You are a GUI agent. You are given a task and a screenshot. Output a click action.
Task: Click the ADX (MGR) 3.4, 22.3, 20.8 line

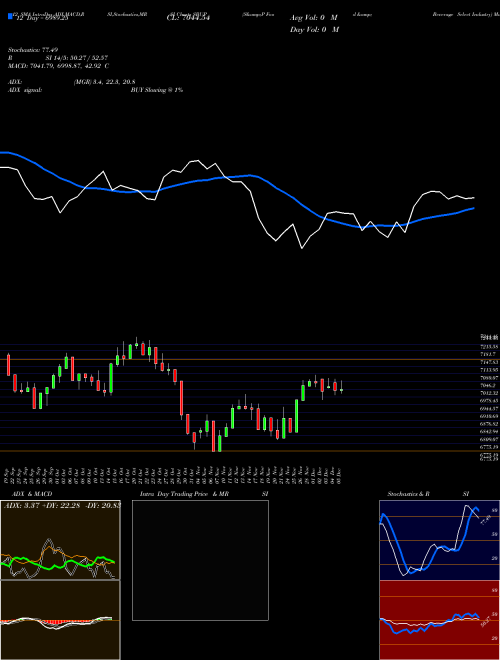[72, 82]
